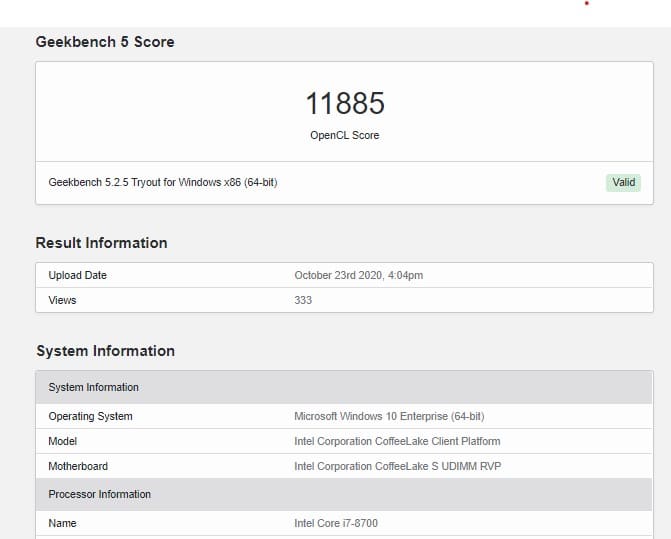The height and width of the screenshot is (539, 671).
Task: Select the Operating System row label
Action: click(x=90, y=417)
